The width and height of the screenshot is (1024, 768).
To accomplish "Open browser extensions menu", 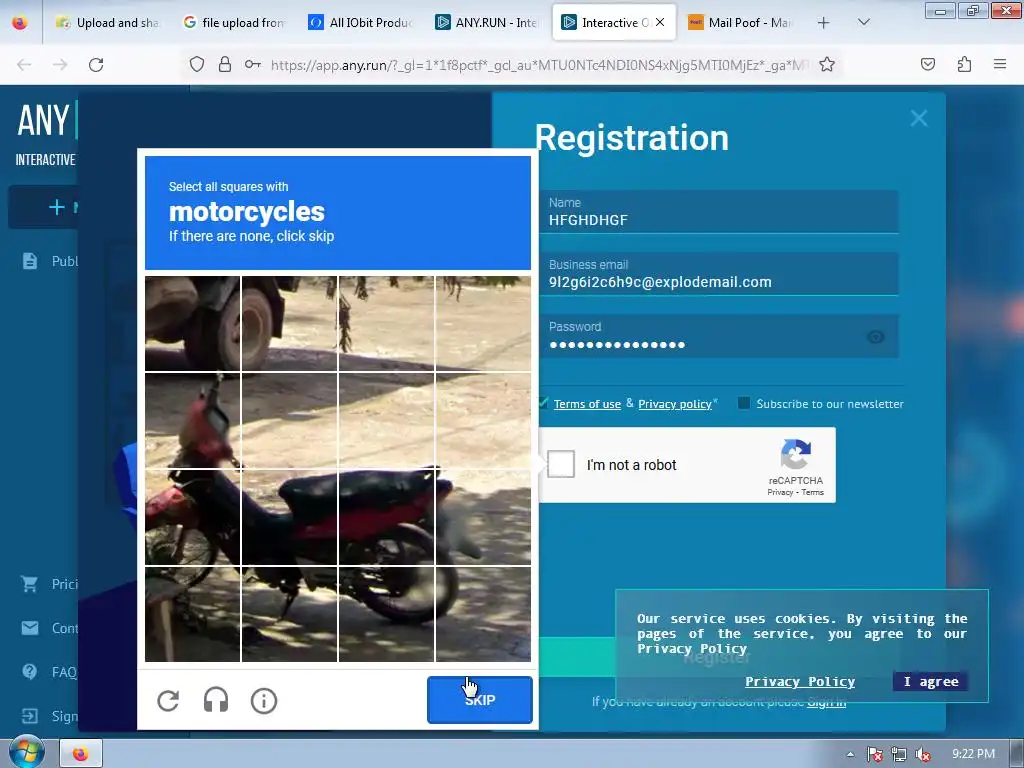I will click(964, 64).
